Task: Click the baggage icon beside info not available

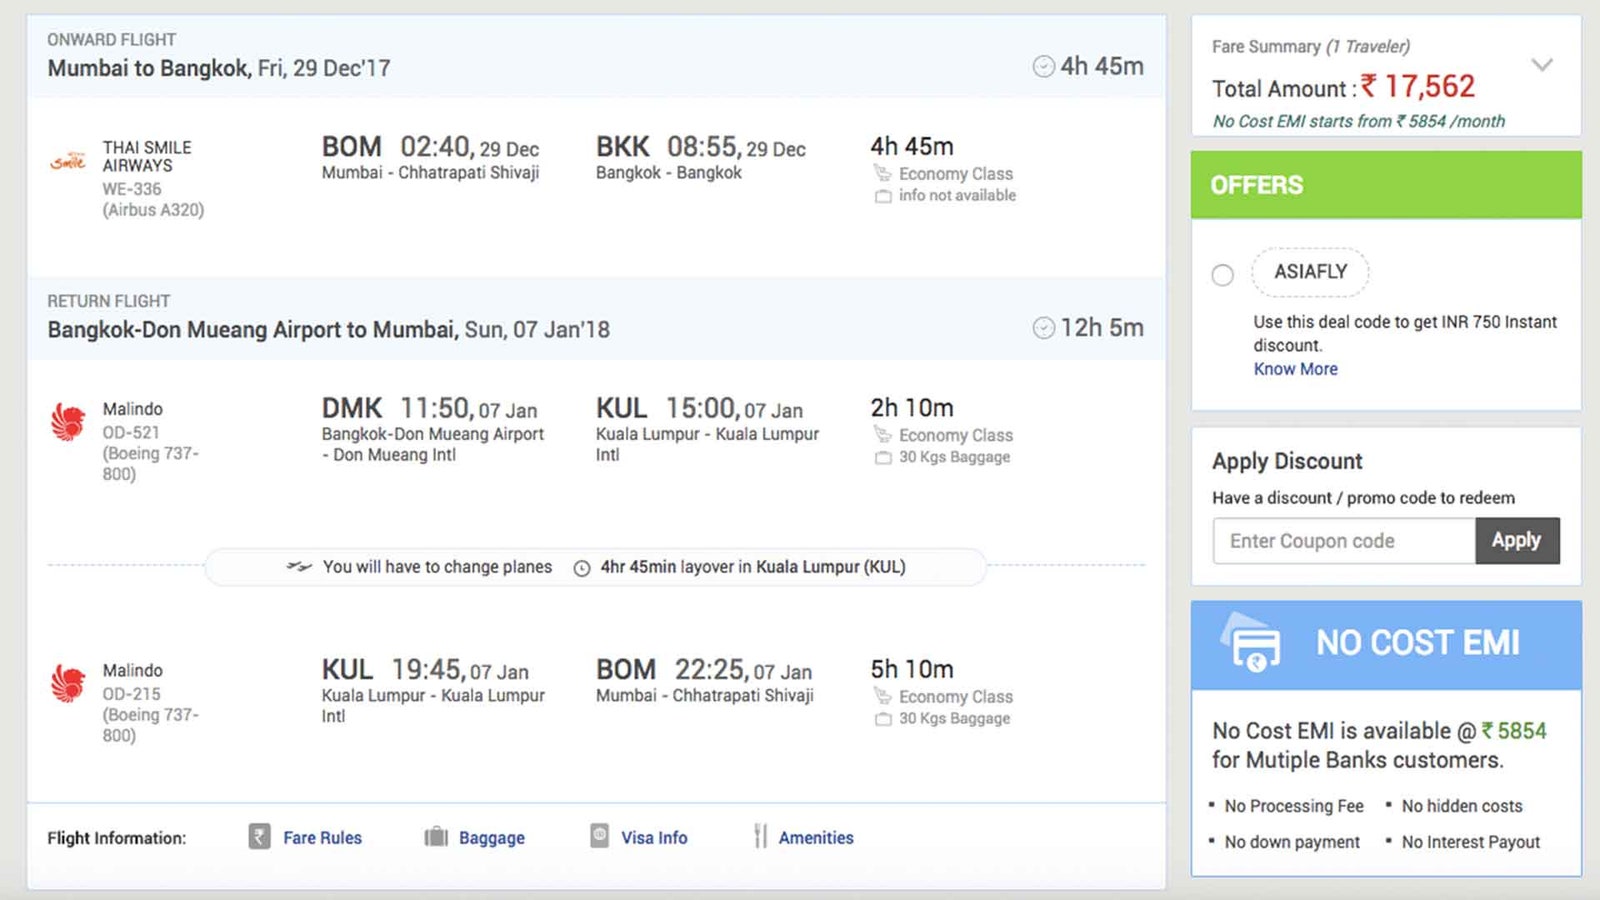Action: tap(883, 196)
